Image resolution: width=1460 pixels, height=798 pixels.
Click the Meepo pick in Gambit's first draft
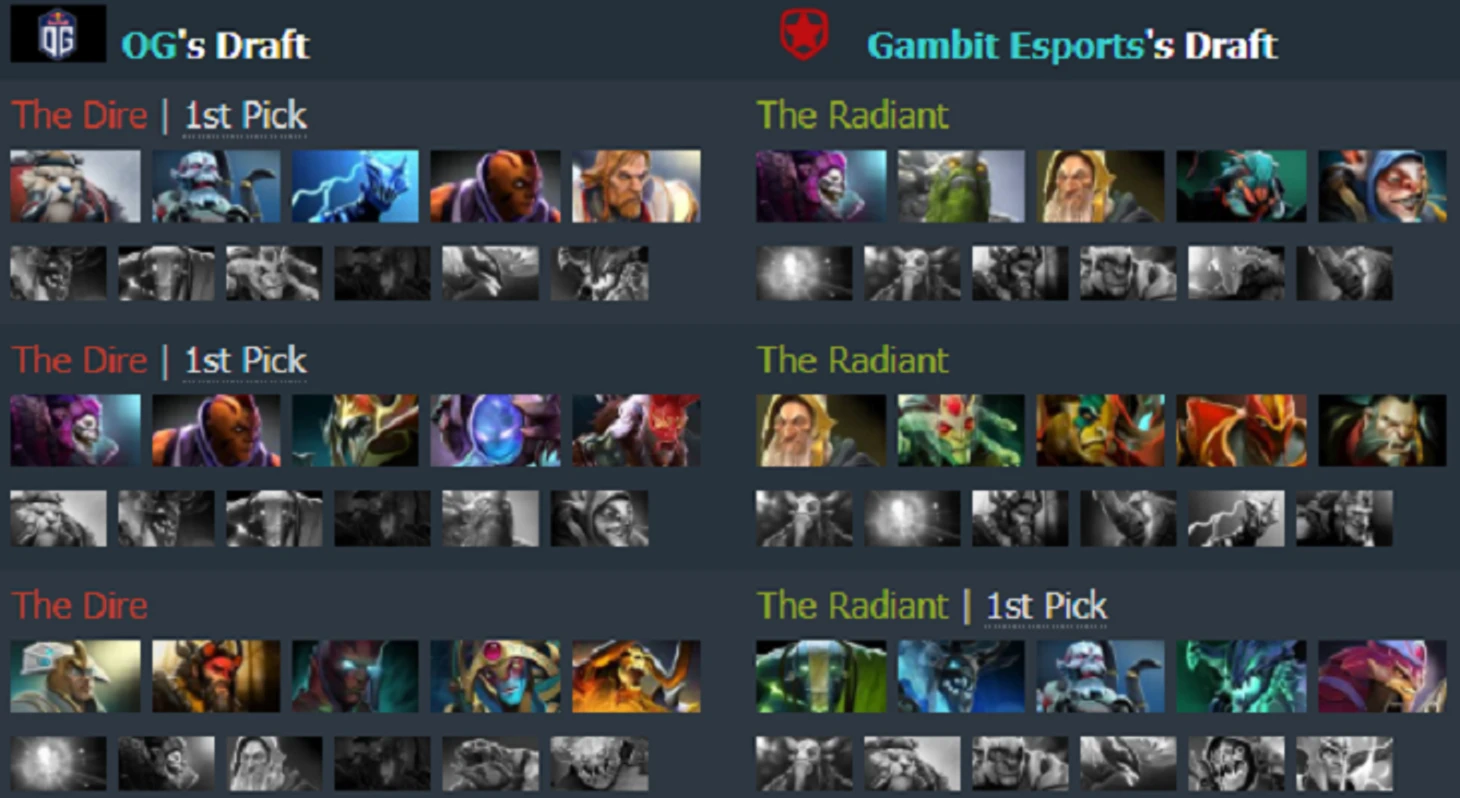click(1382, 186)
